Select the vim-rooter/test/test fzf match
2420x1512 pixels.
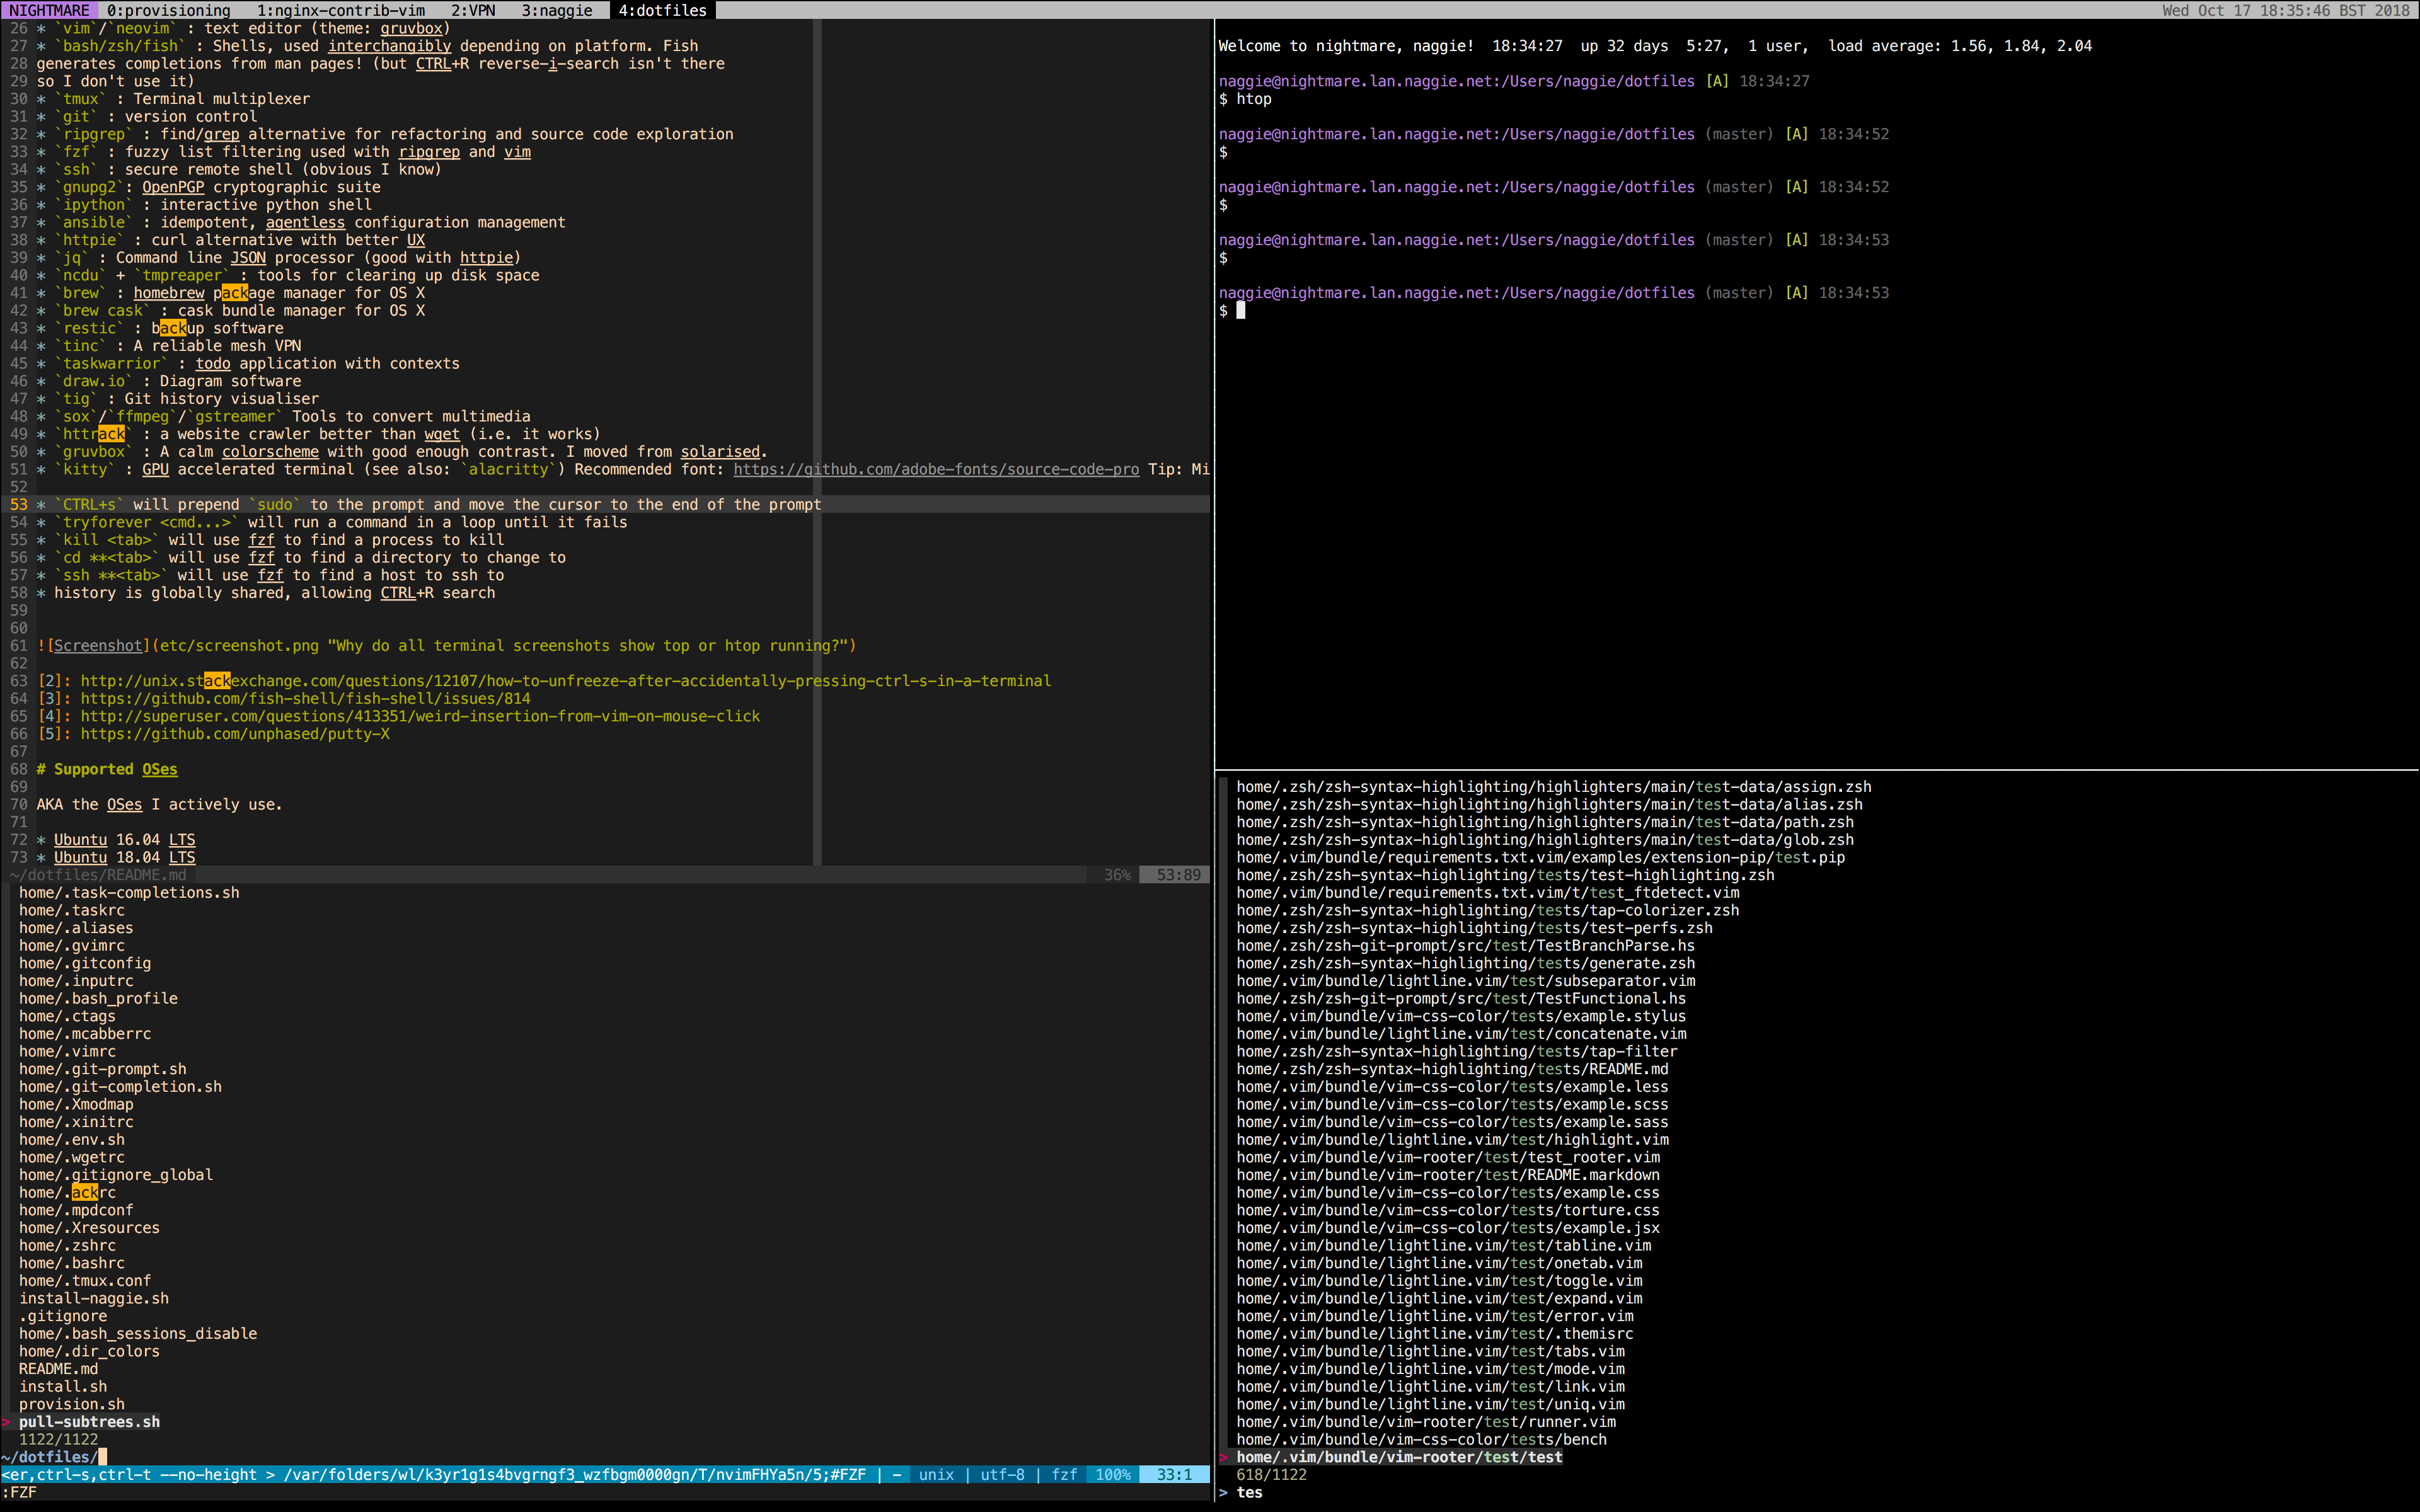[x=1399, y=1457]
